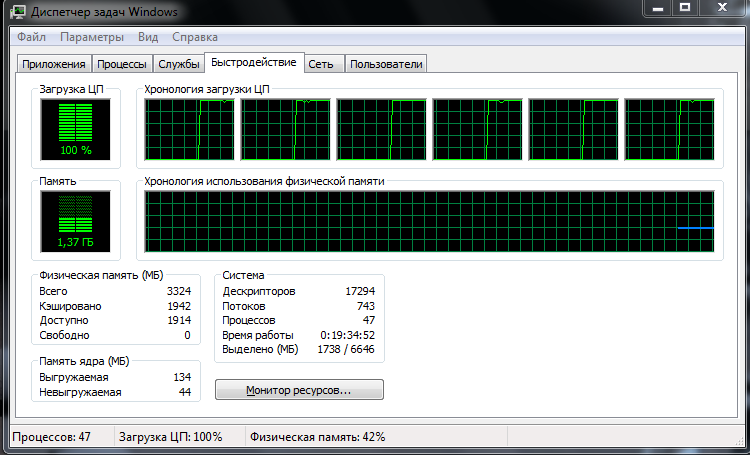Switch to the Процессы tab
750x455 pixels.
point(121,64)
